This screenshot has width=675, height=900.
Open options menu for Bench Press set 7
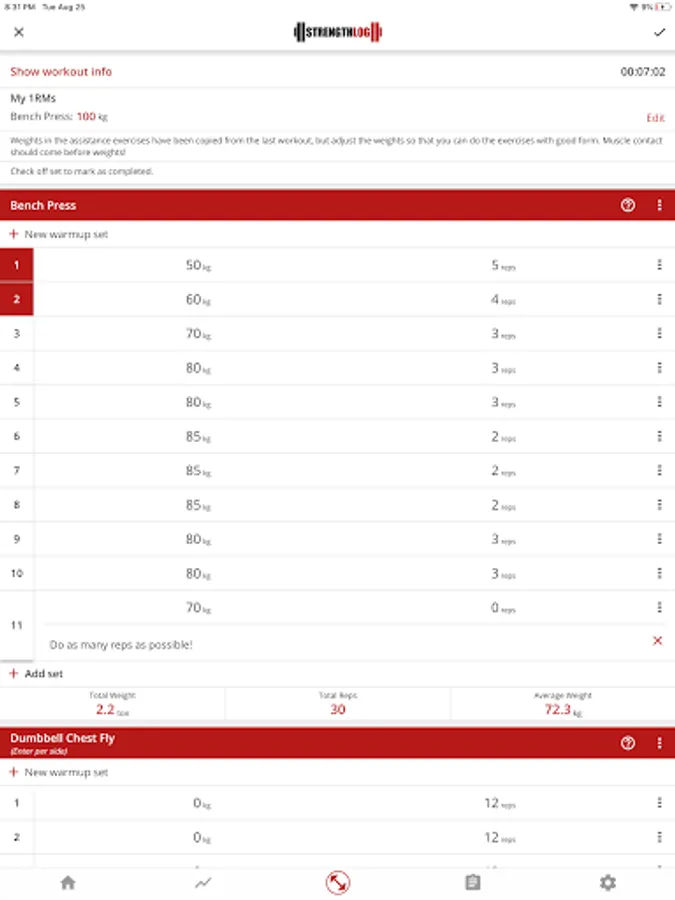659,470
